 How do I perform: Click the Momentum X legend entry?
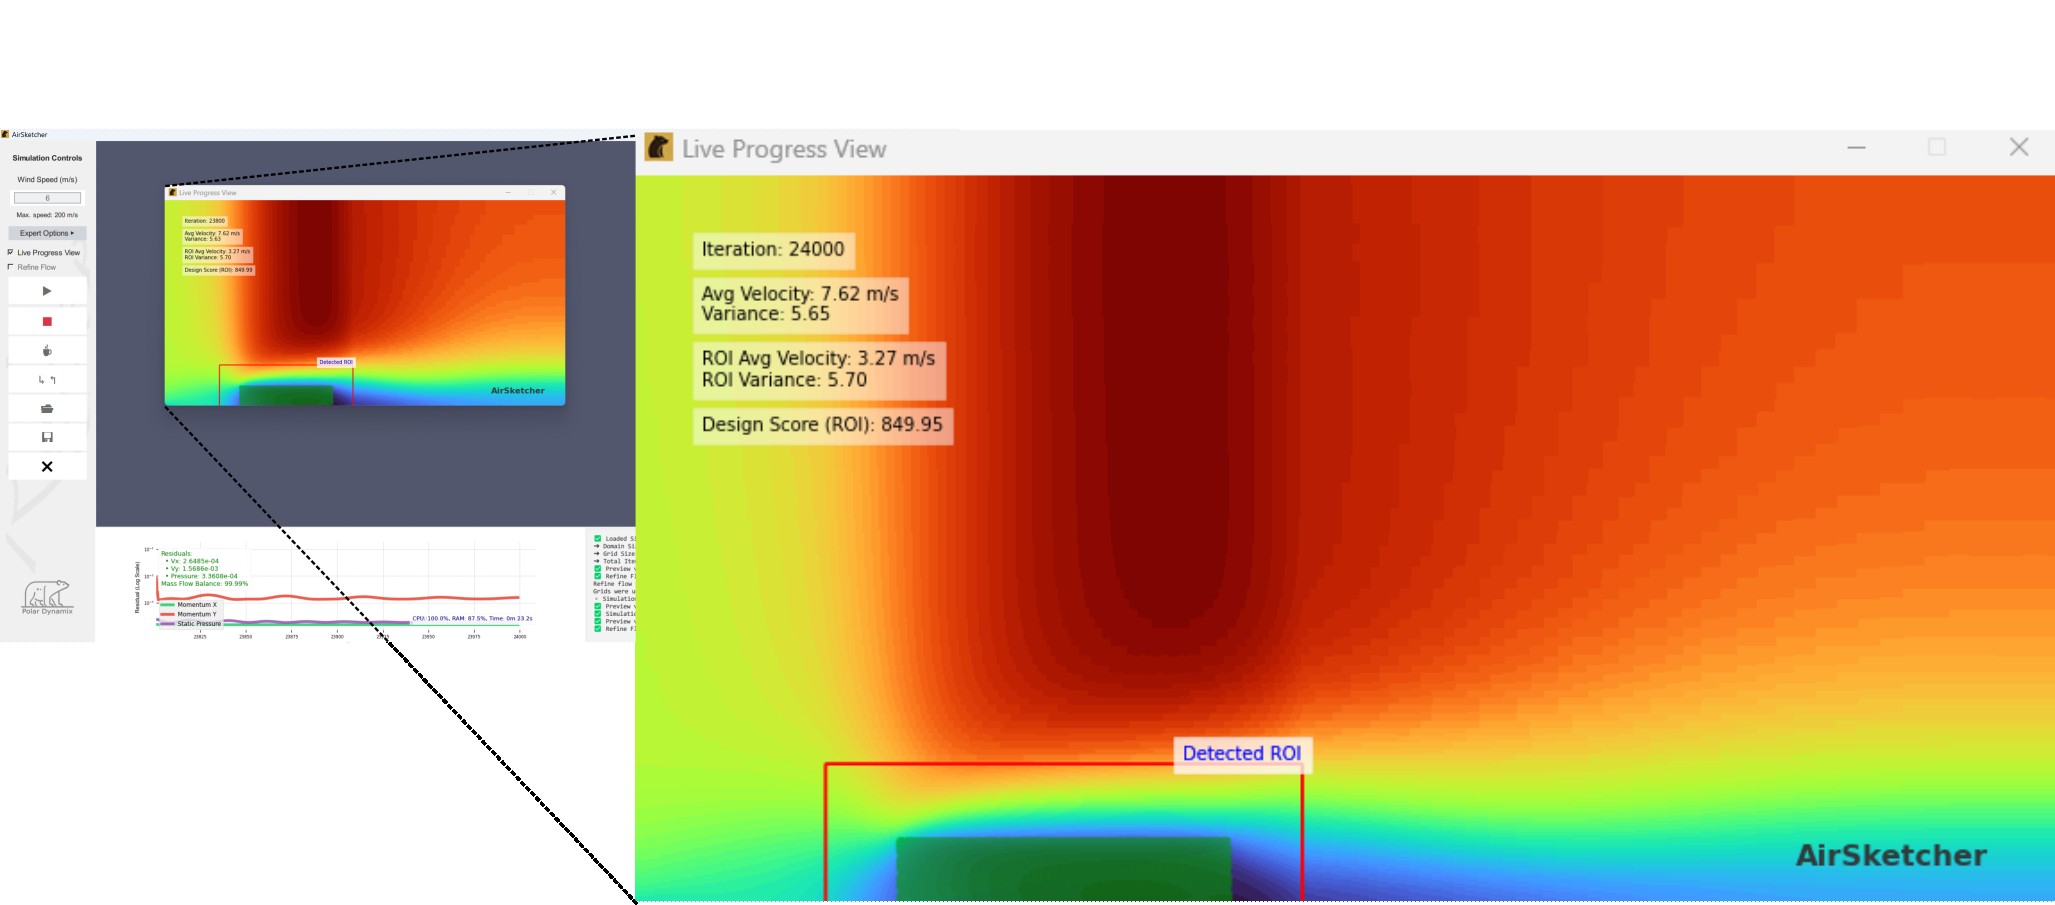(x=196, y=605)
